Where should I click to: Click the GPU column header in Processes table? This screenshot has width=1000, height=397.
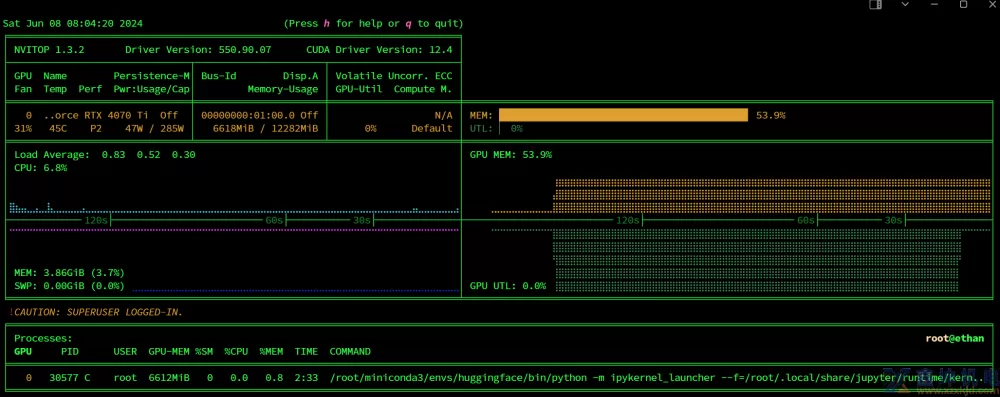point(23,352)
